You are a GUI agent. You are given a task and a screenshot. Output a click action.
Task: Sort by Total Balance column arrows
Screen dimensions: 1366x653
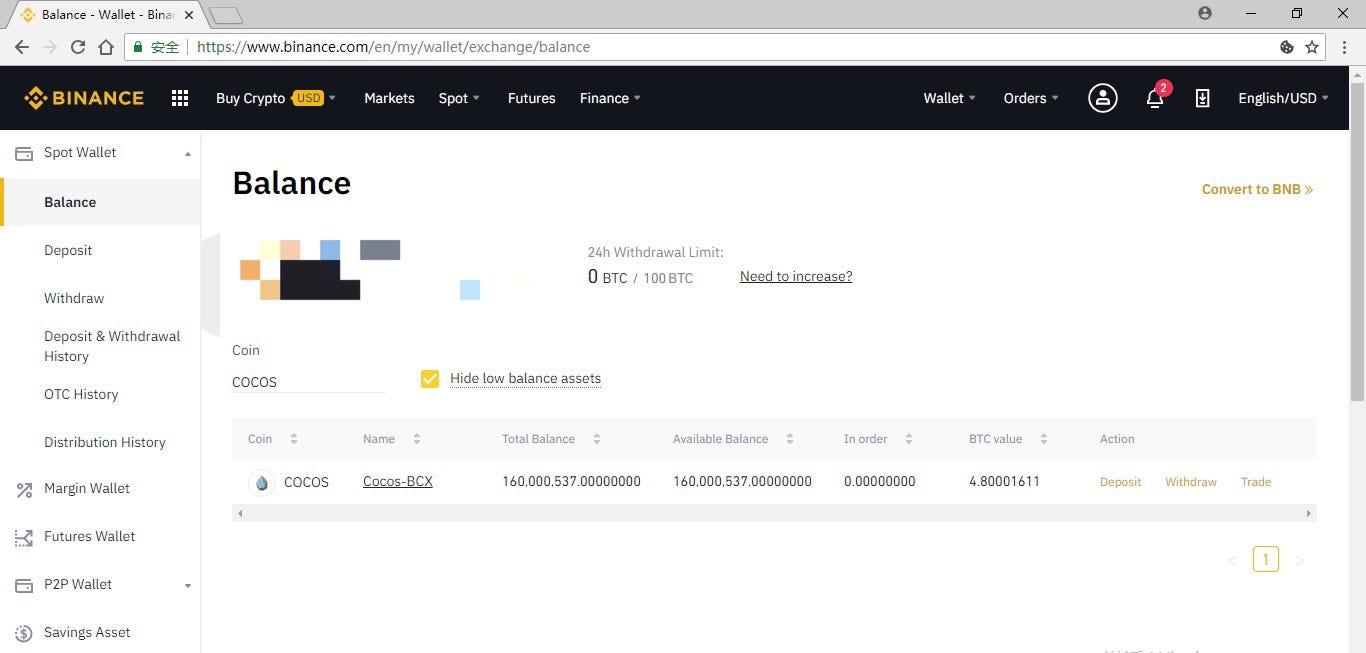point(596,439)
